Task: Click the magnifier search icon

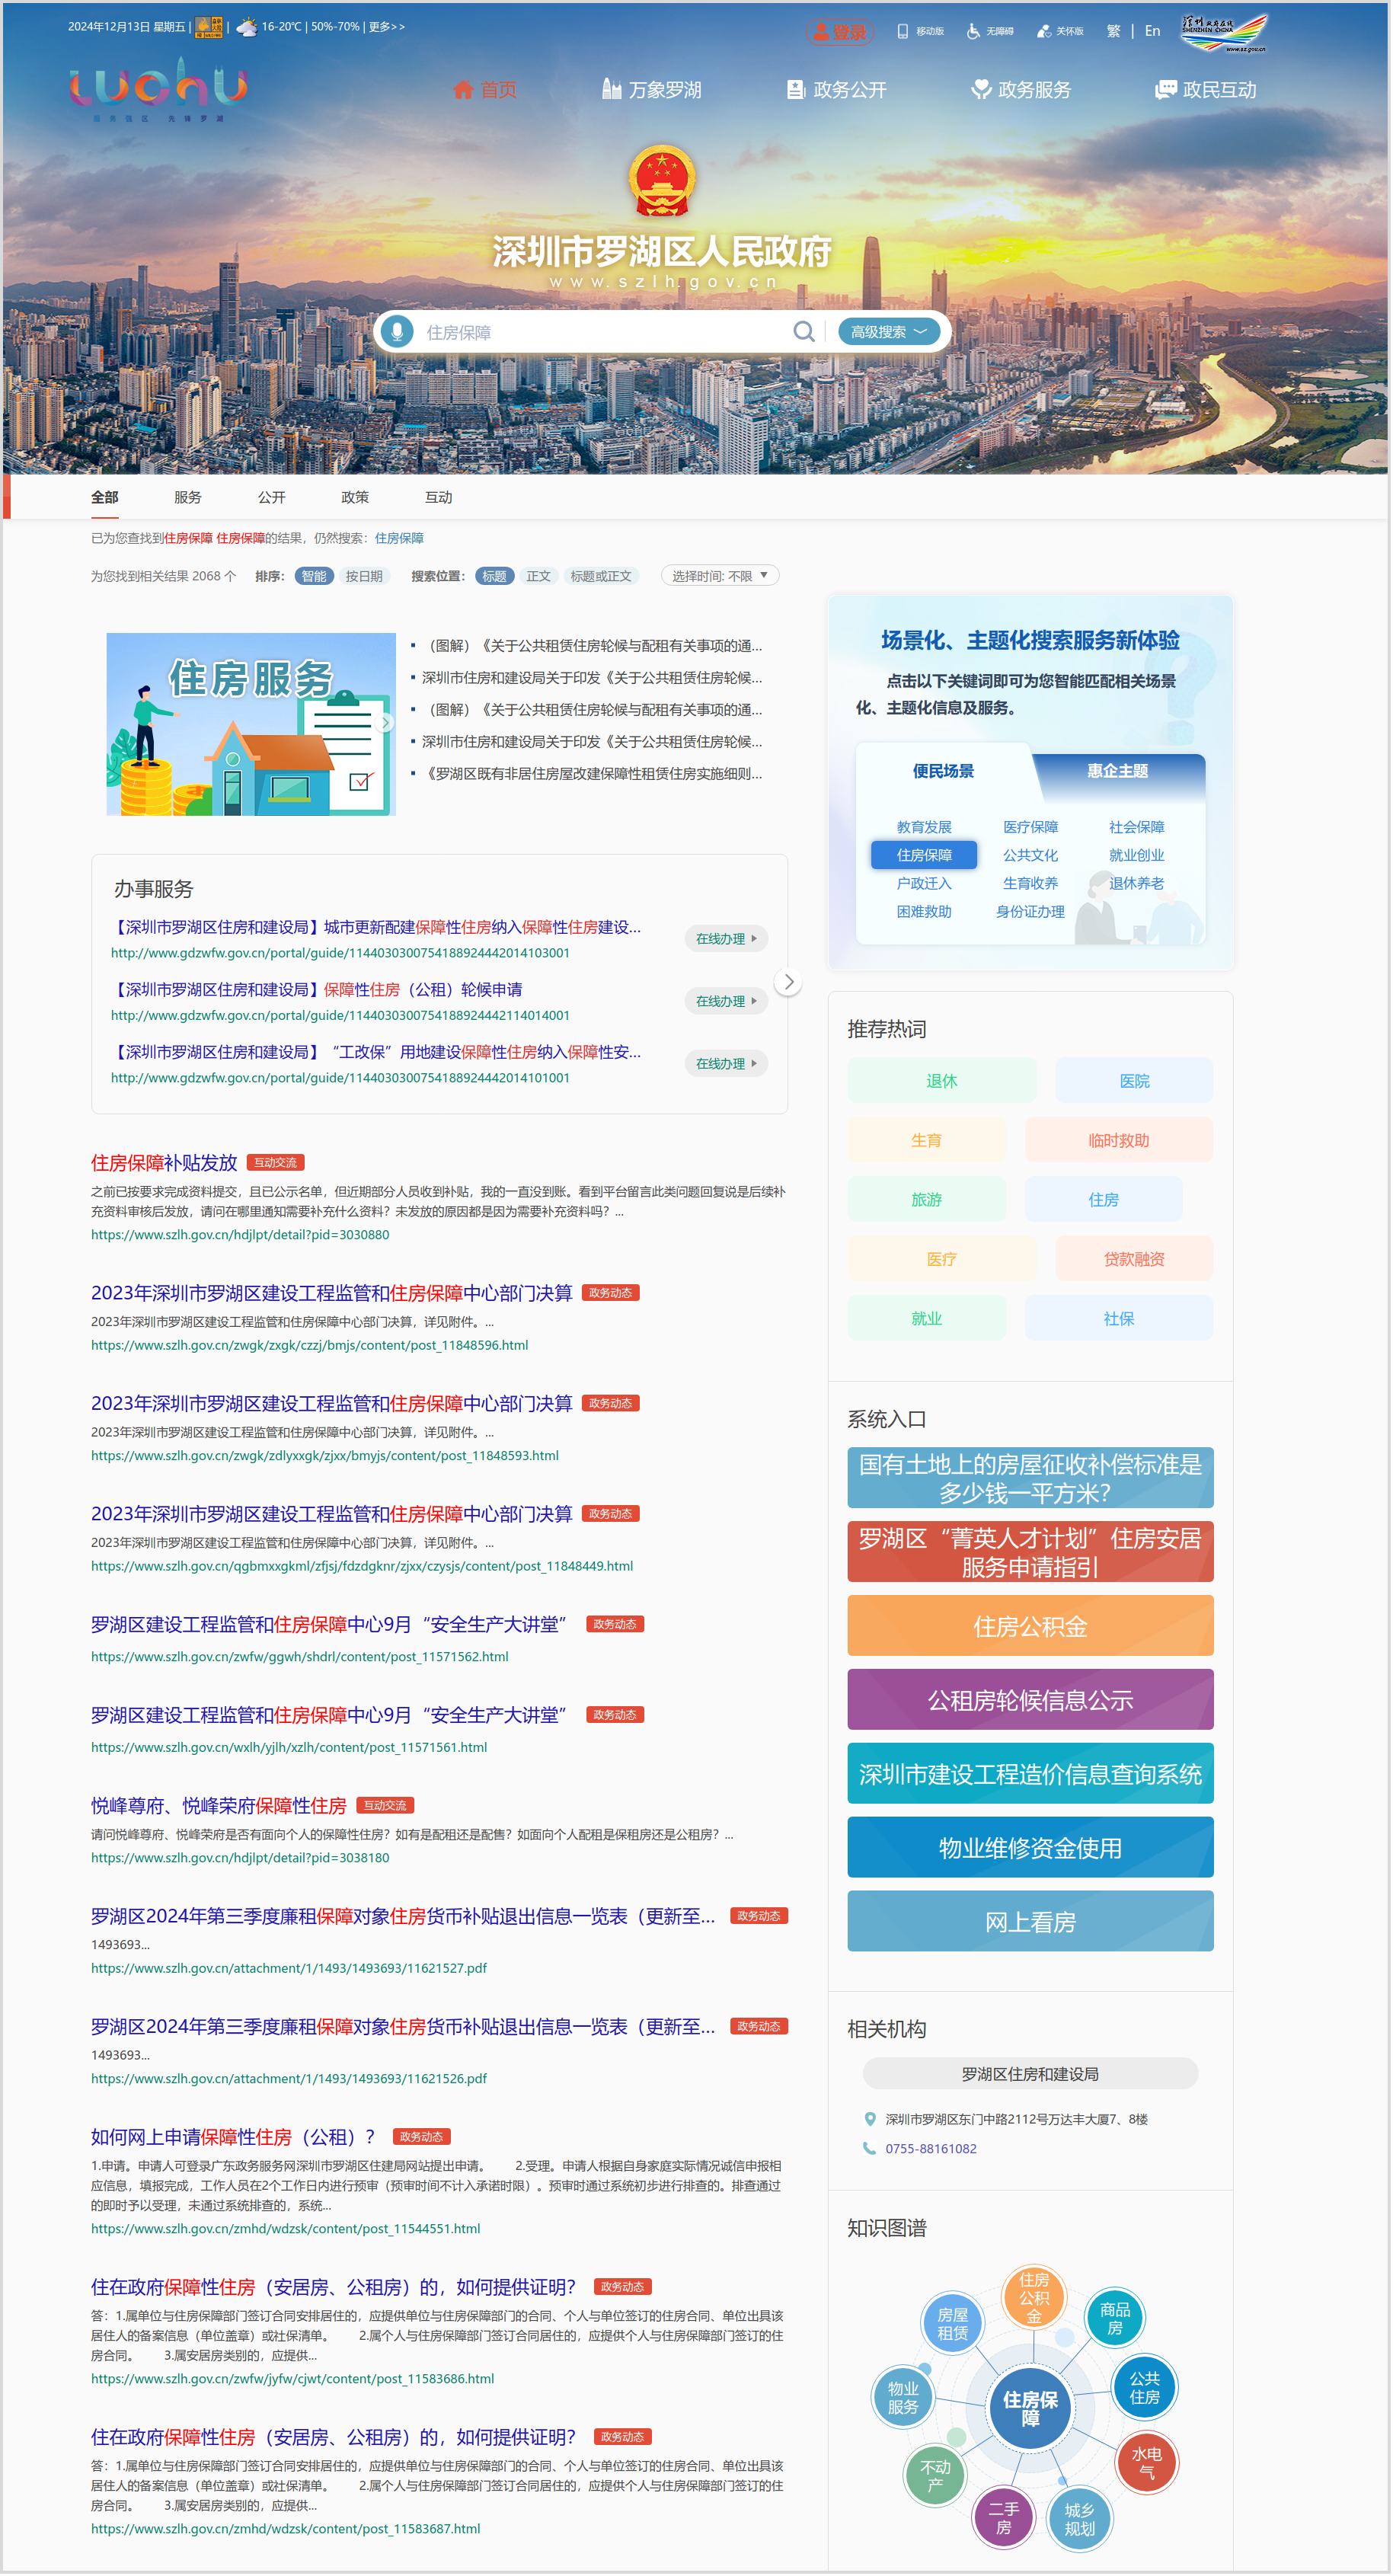Action: tap(803, 331)
